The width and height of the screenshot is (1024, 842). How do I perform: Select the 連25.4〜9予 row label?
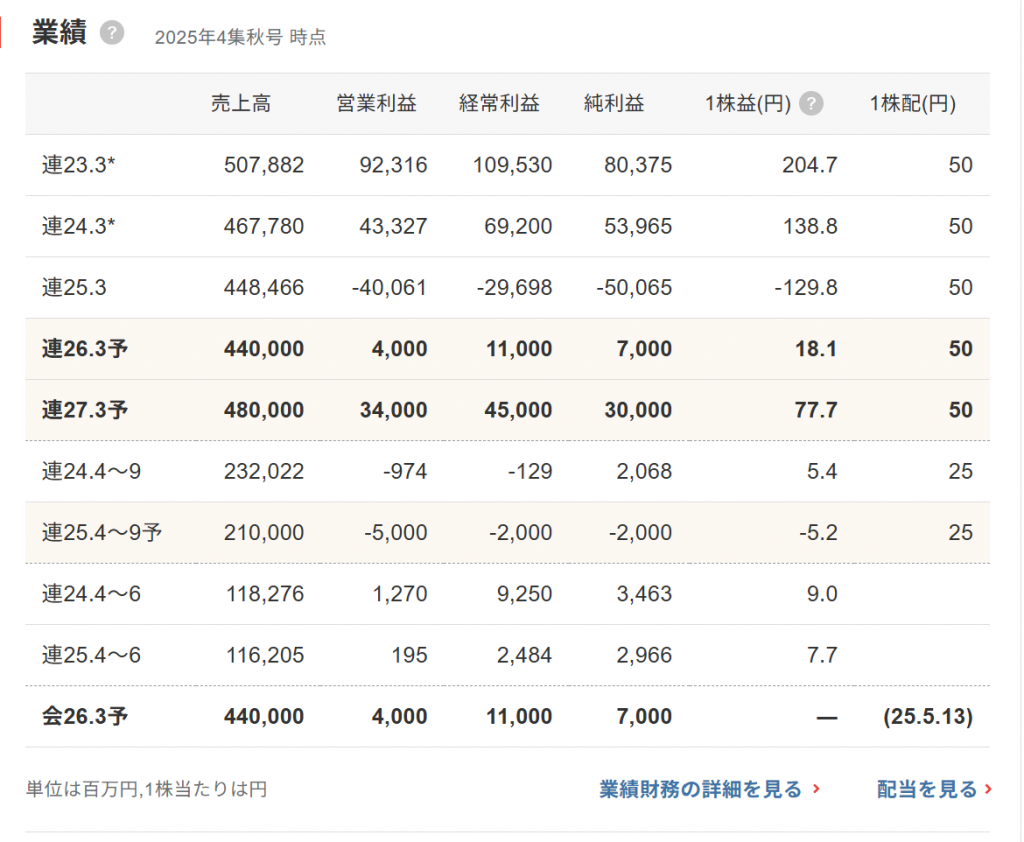(x=101, y=533)
